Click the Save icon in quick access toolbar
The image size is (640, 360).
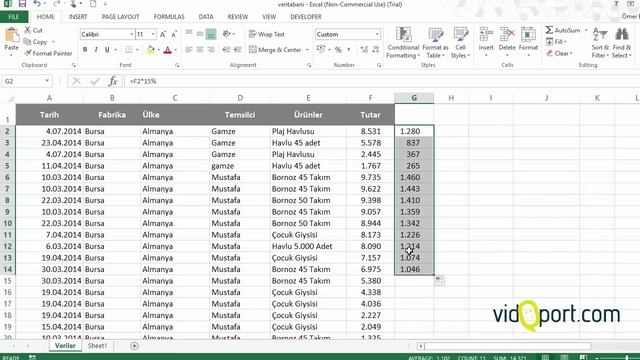pos(22,4)
